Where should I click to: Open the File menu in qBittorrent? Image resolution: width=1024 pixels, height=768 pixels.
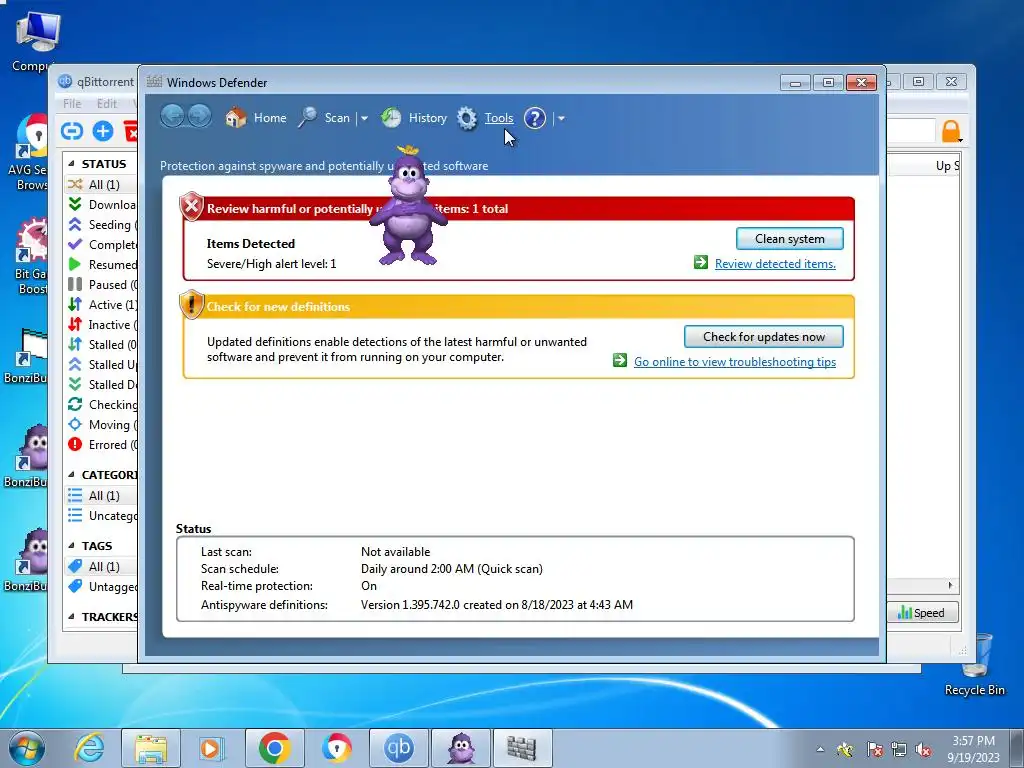pos(72,103)
